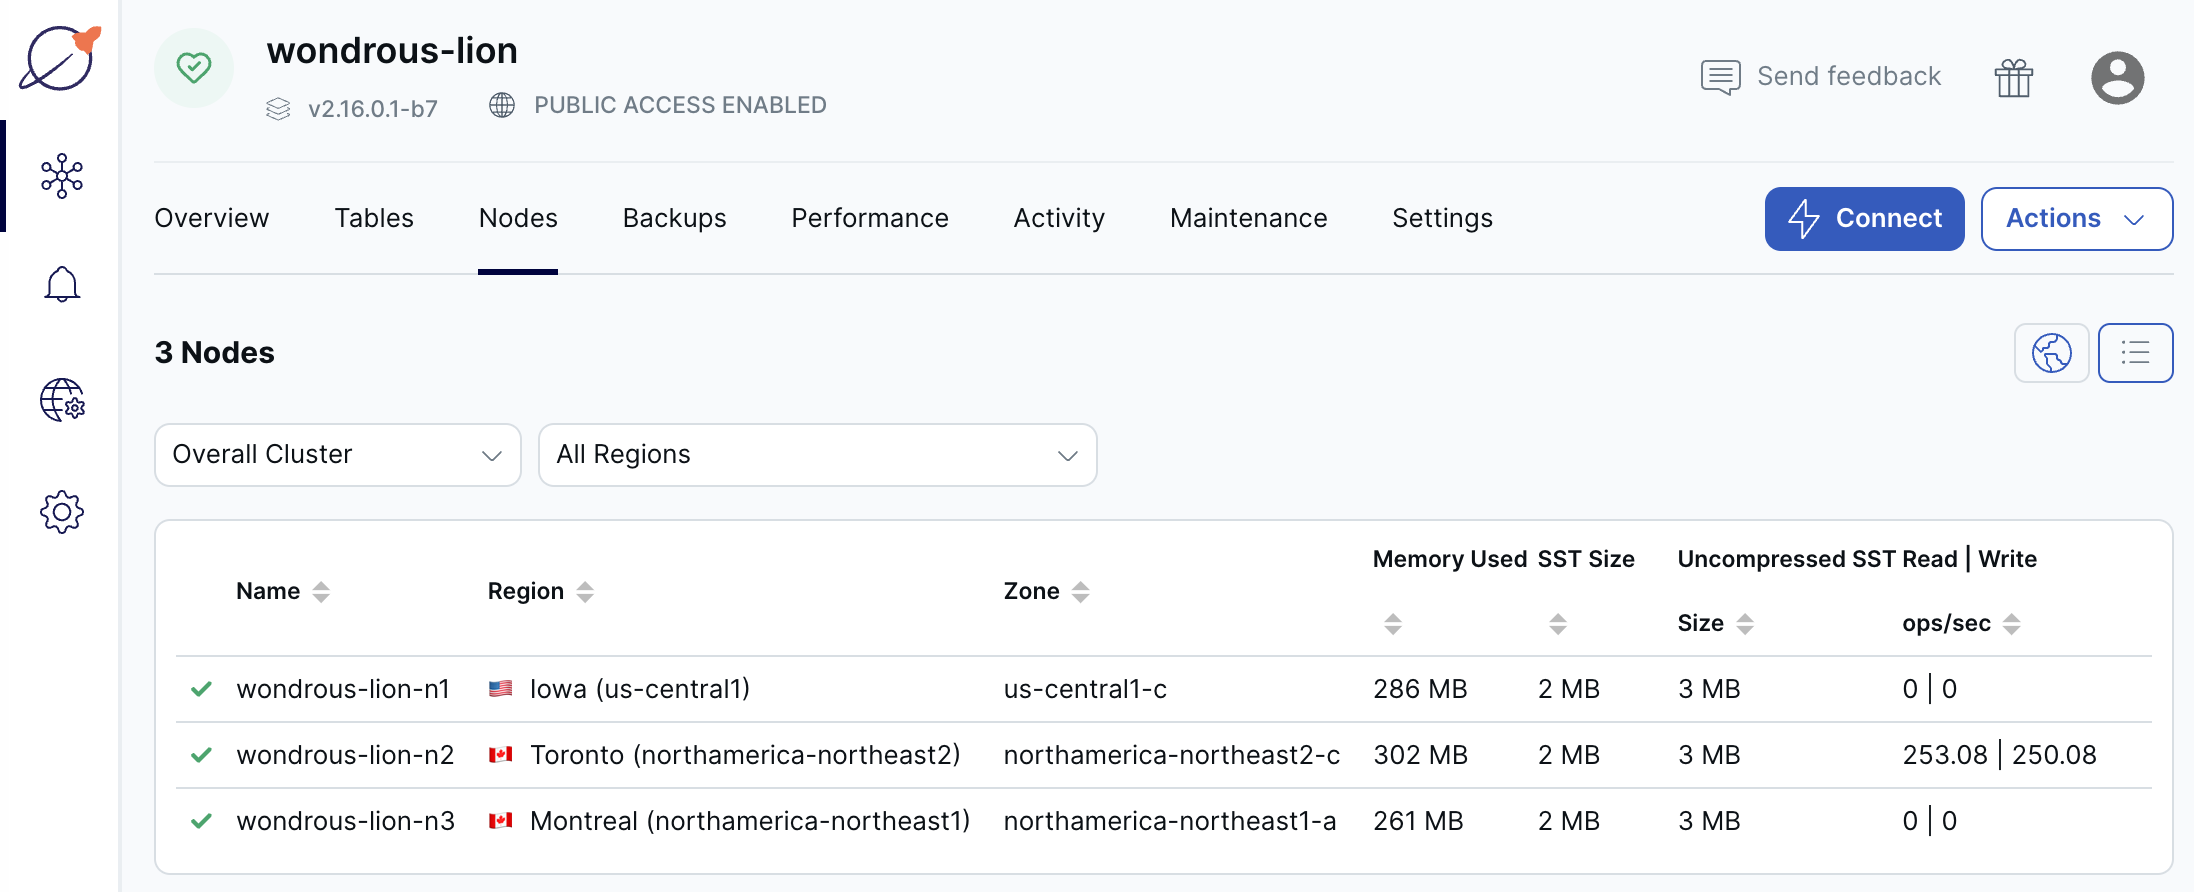Click the YugabyteDB planet logo
This screenshot has width=2194, height=892.
pyautogui.click(x=60, y=58)
